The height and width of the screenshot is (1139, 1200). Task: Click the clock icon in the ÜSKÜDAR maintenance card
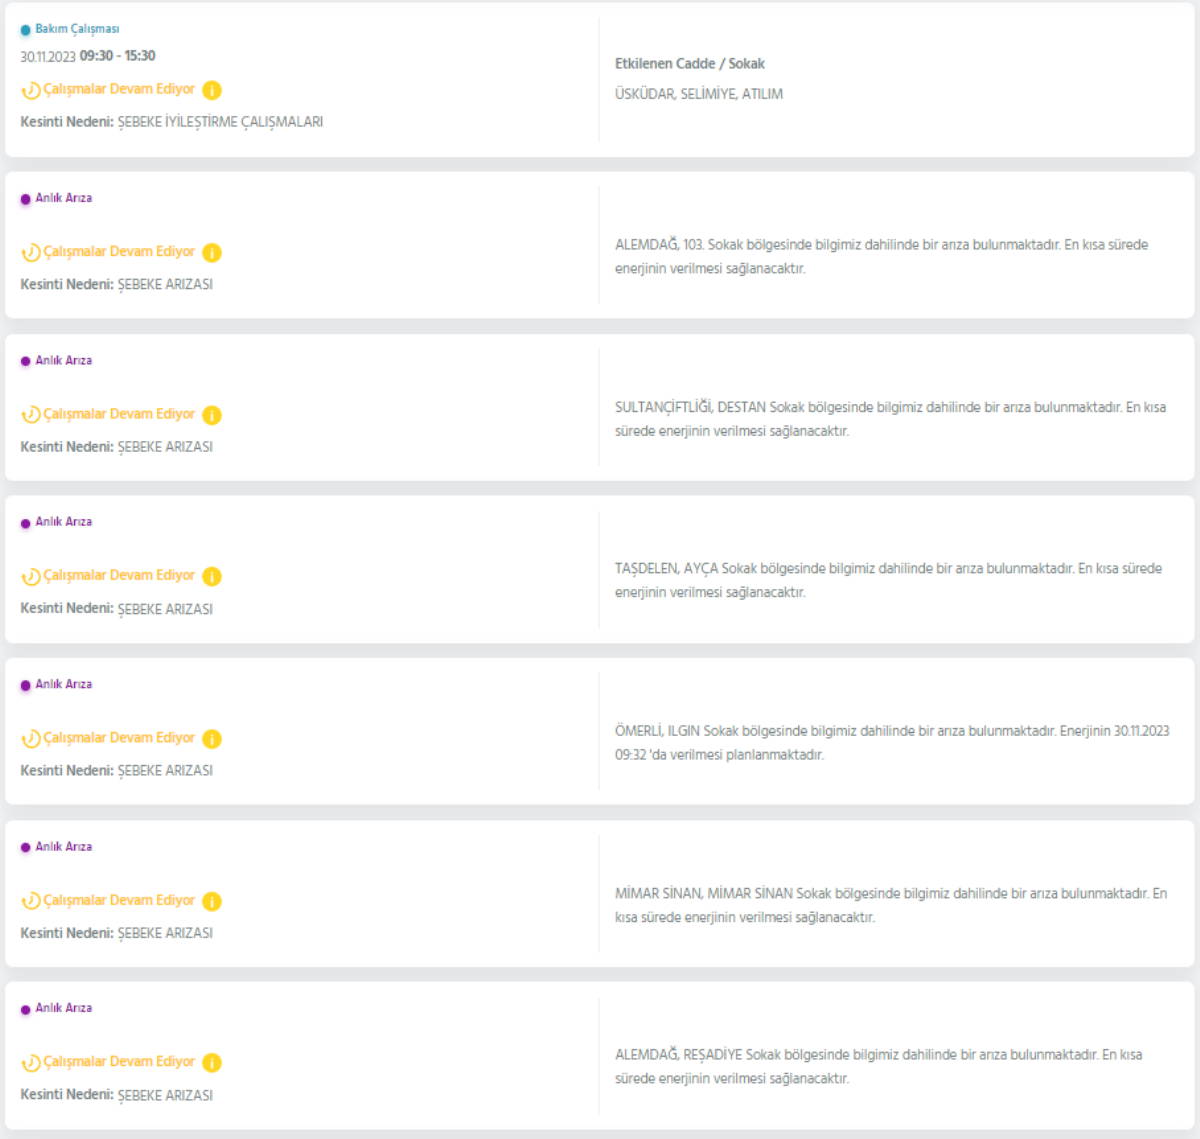31,90
